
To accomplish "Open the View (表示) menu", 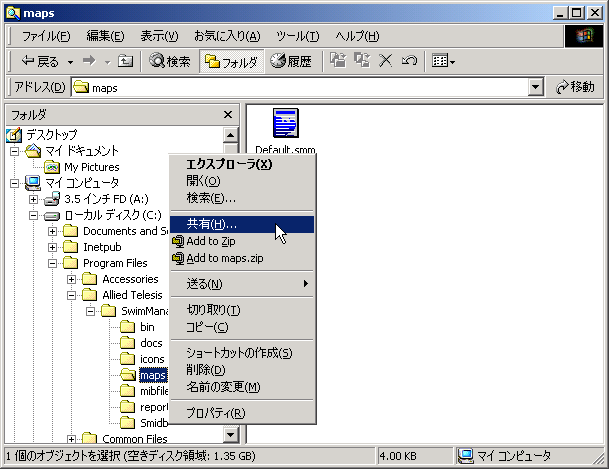I will point(159,36).
